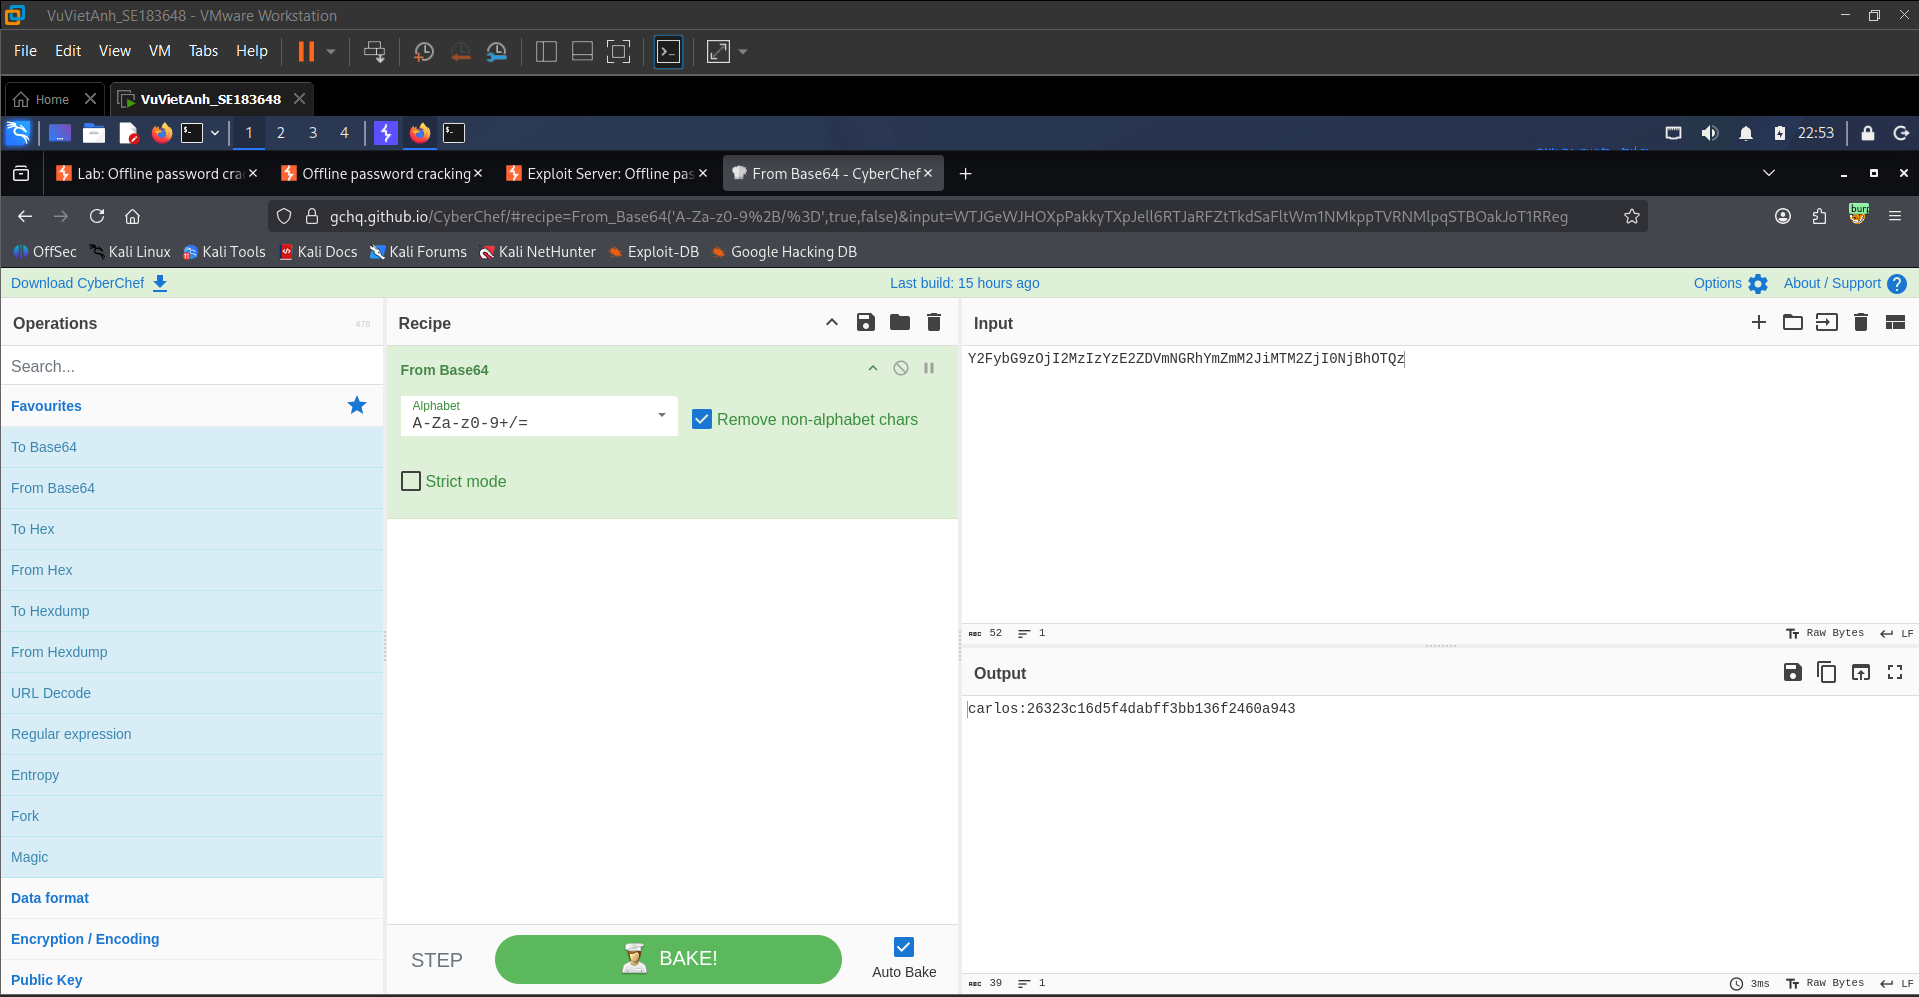Take VM snapshot clock icon
The image size is (1919, 997).
click(424, 51)
